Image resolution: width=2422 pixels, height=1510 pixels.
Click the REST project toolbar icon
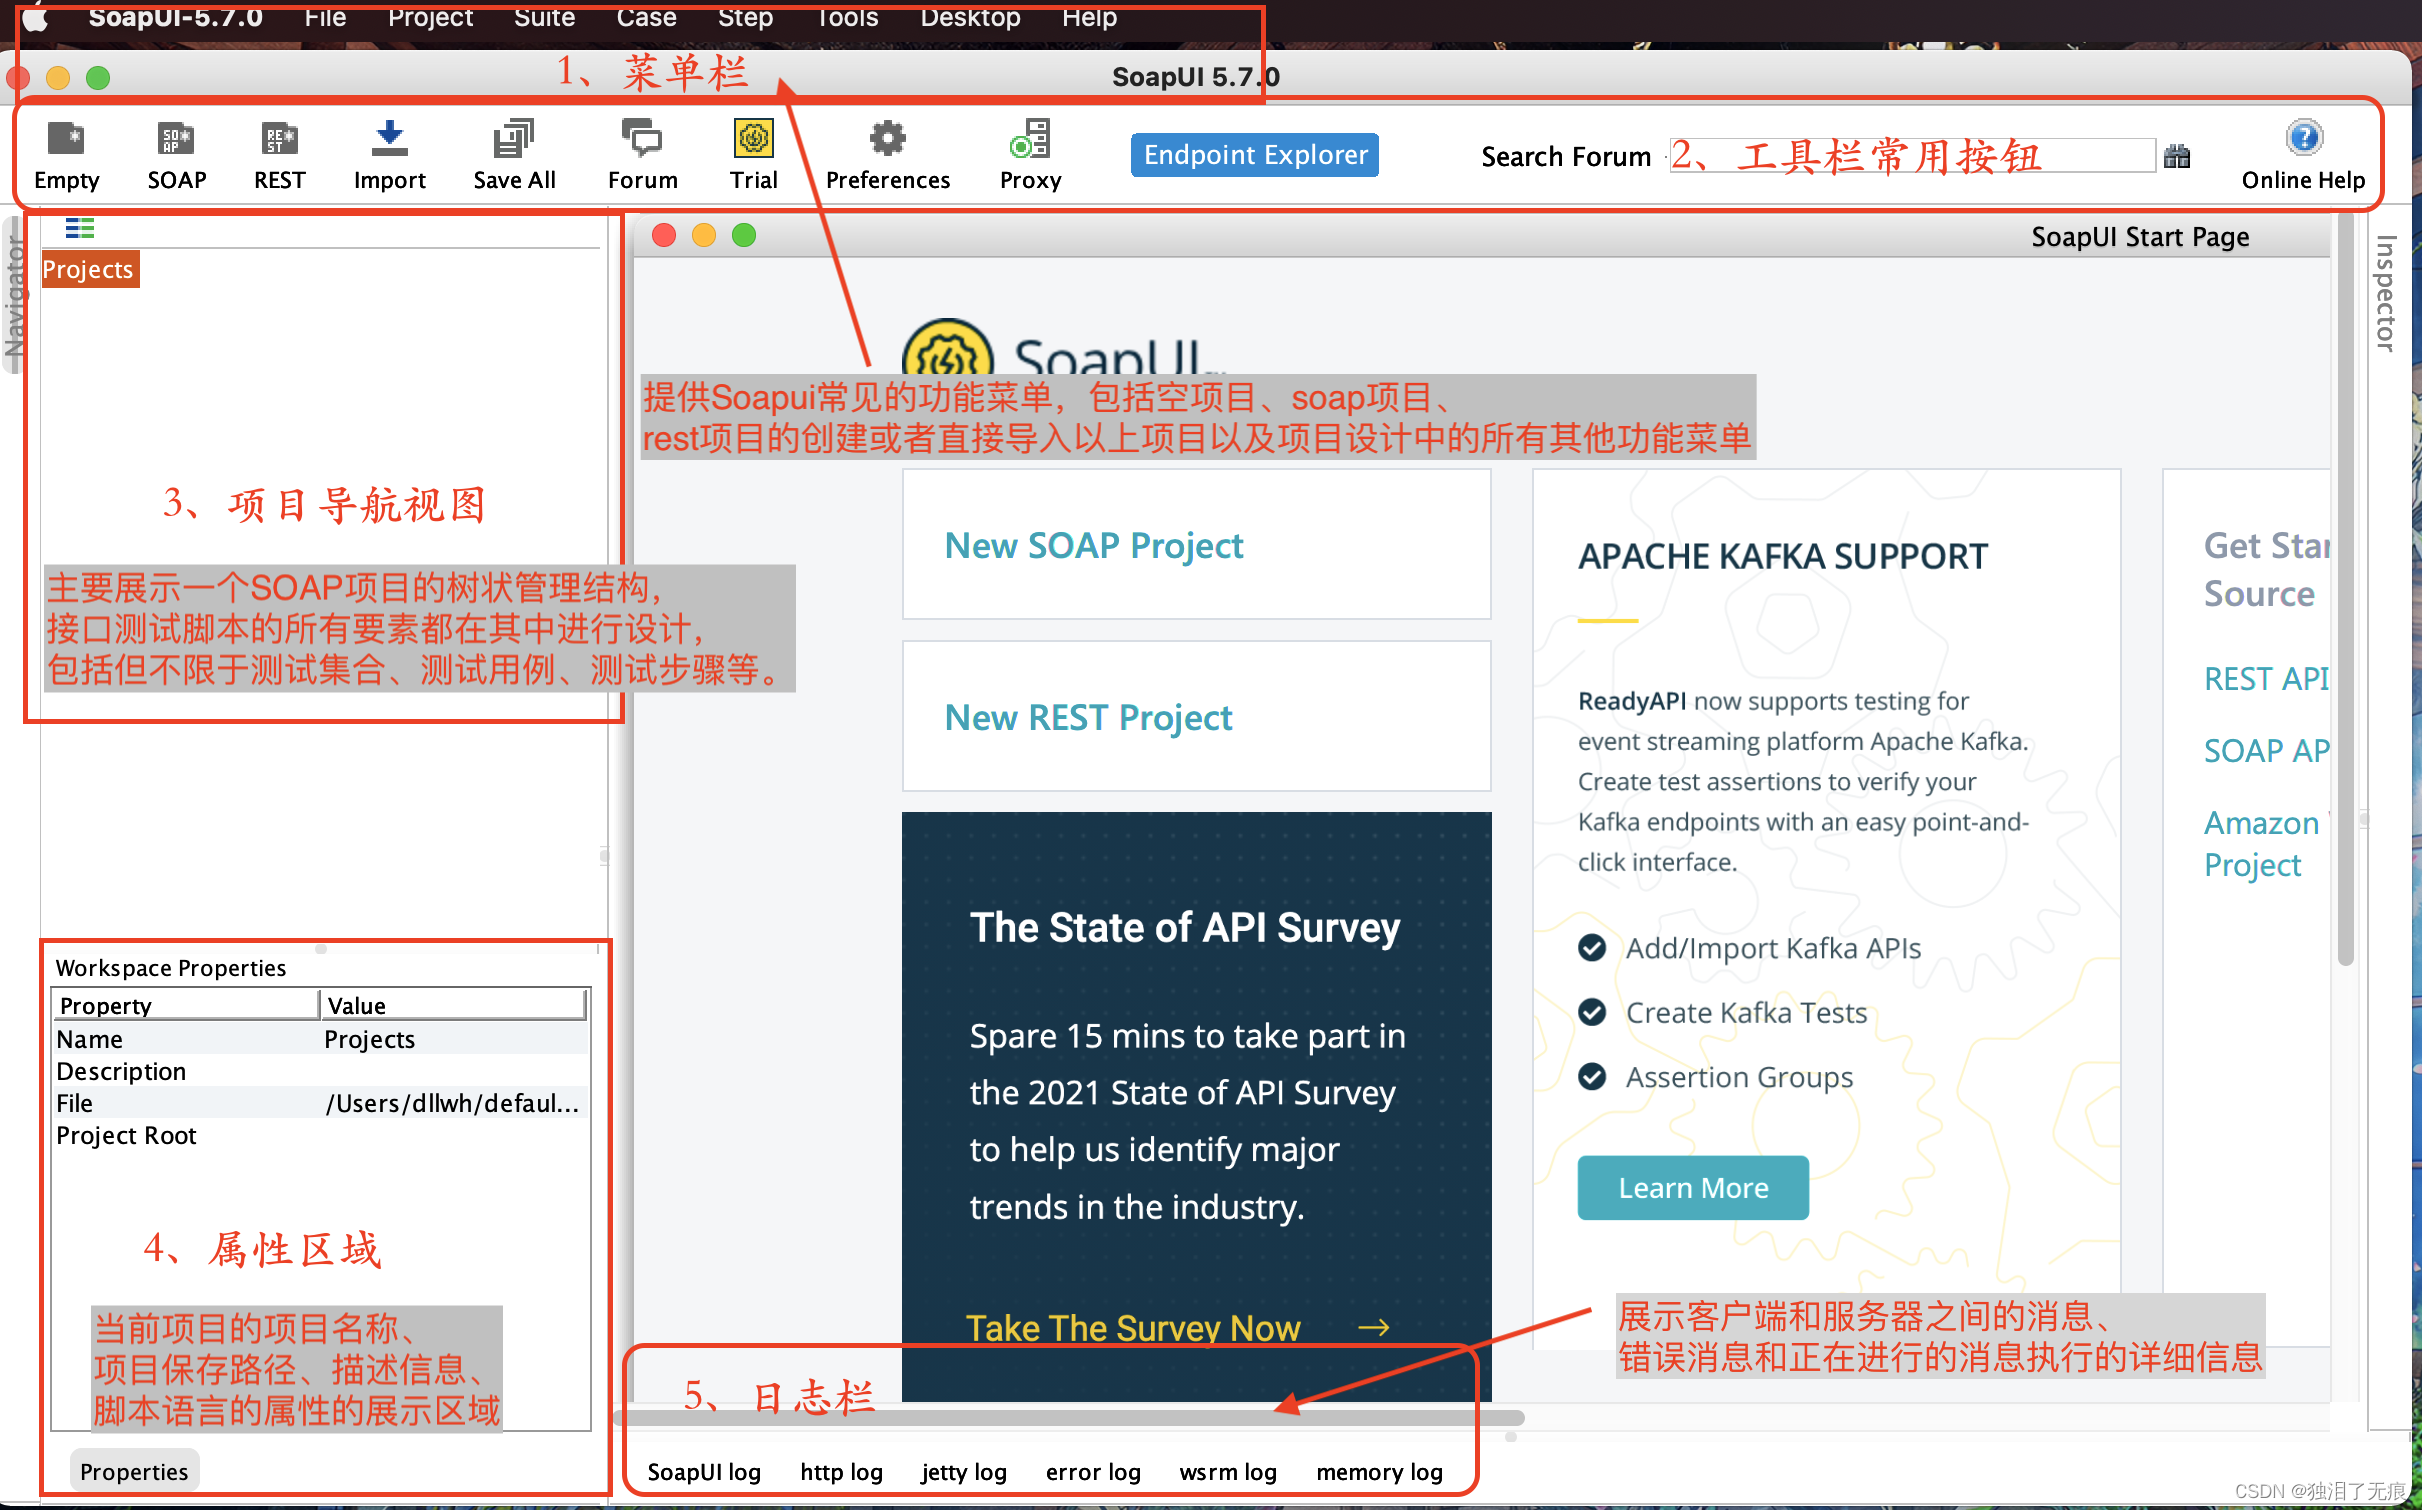279,139
